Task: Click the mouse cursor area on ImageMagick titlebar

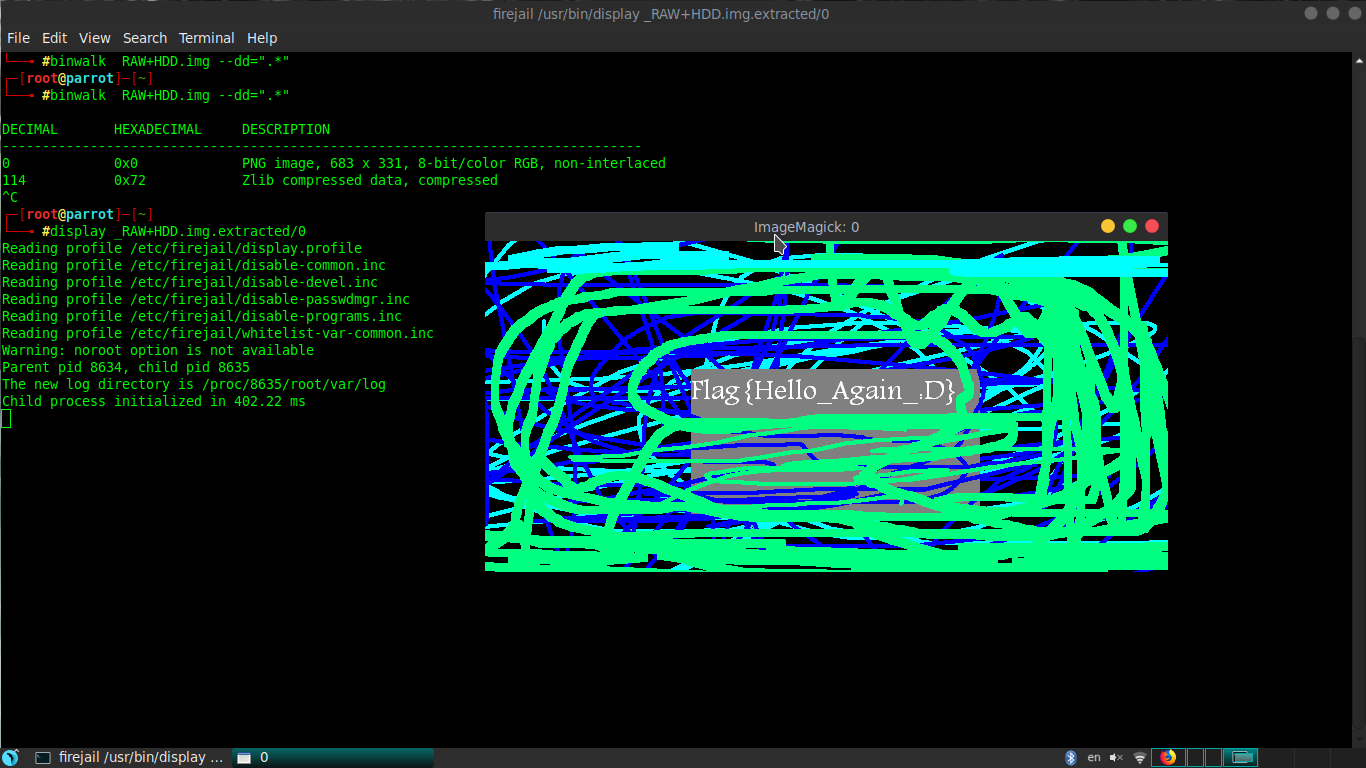Action: click(777, 243)
